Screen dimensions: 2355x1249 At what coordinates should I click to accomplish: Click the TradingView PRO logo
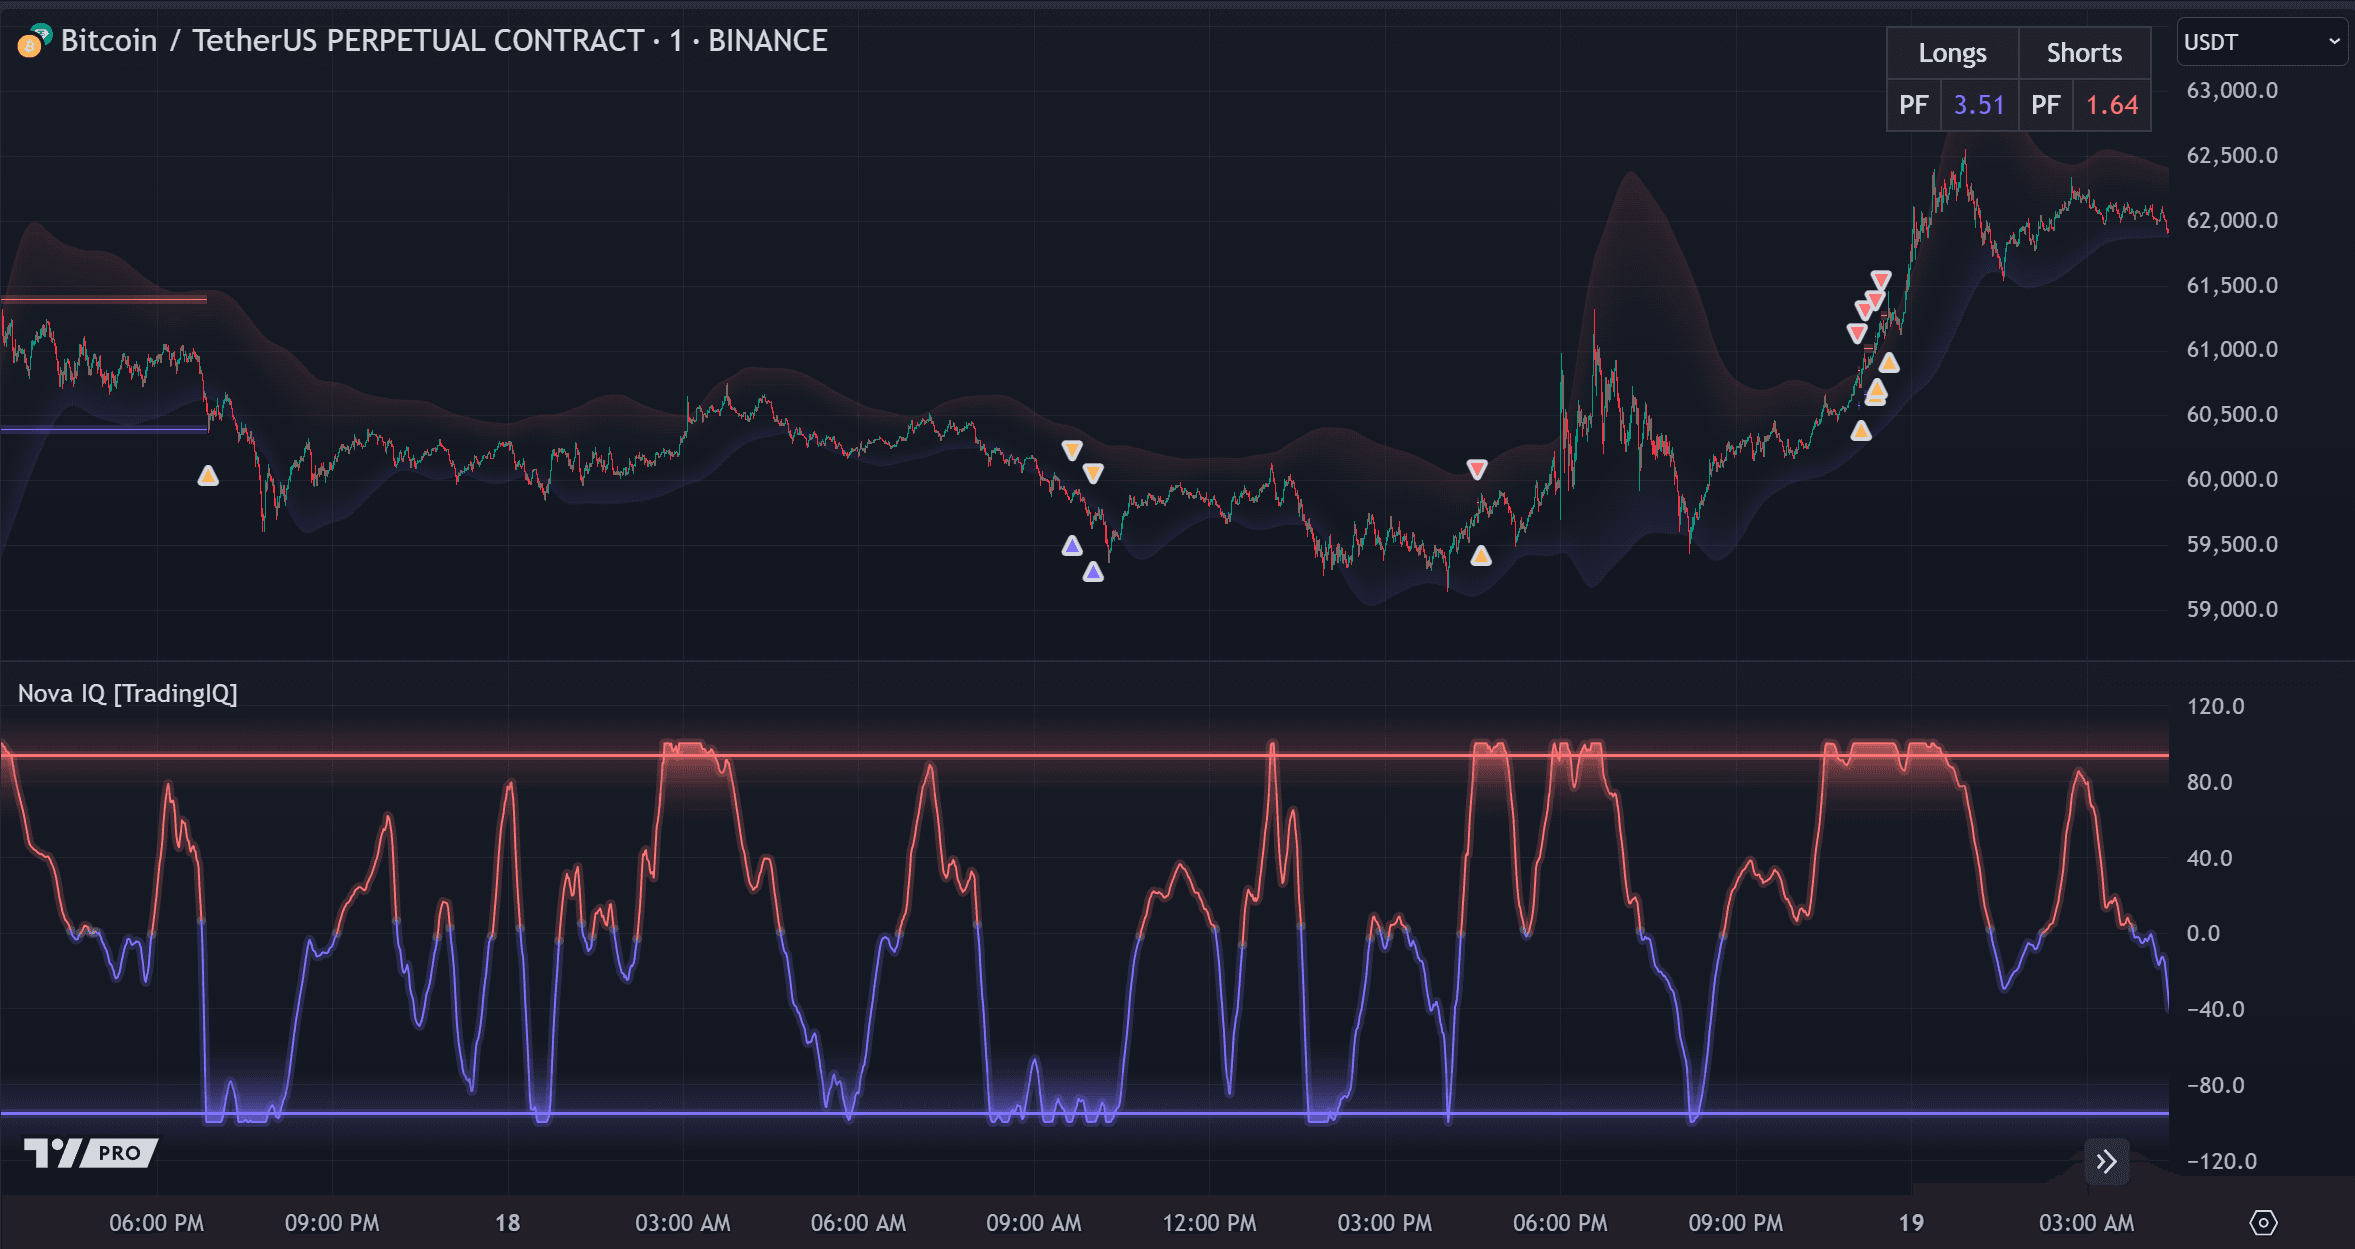(91, 1153)
